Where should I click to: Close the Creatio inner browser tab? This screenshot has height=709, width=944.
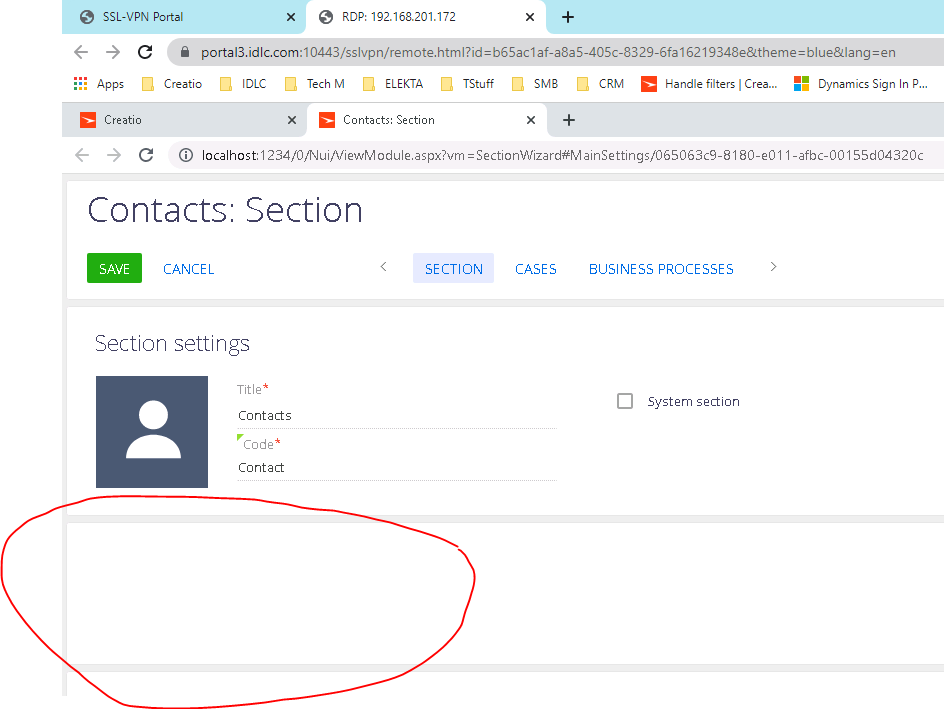pyautogui.click(x=292, y=120)
